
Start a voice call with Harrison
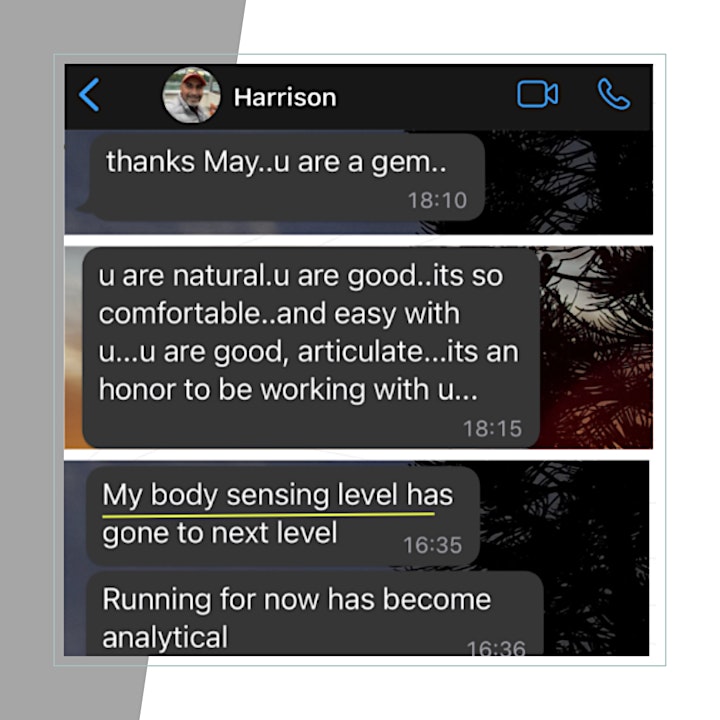(x=614, y=95)
